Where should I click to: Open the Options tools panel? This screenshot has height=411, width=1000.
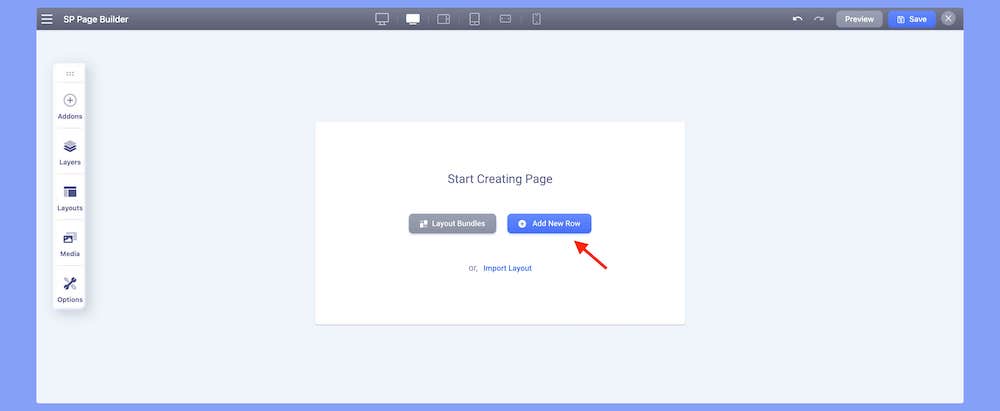70,289
